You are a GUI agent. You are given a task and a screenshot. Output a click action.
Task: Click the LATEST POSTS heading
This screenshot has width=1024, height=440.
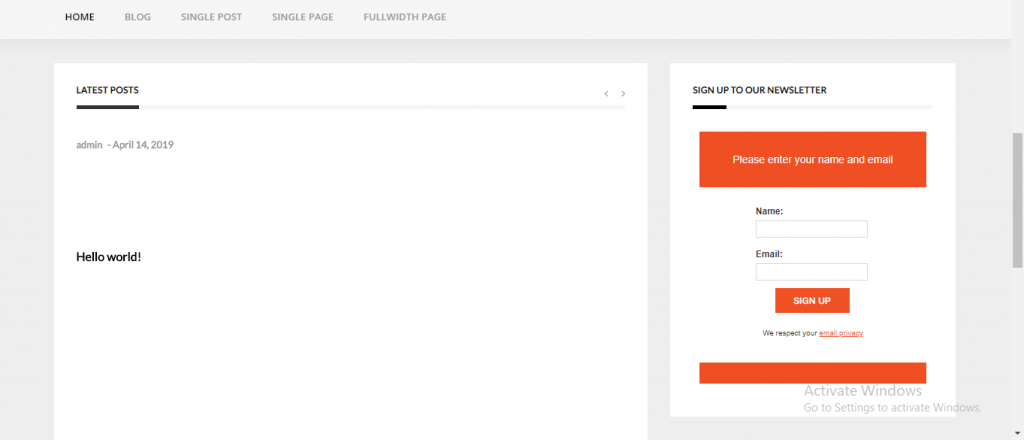click(108, 90)
